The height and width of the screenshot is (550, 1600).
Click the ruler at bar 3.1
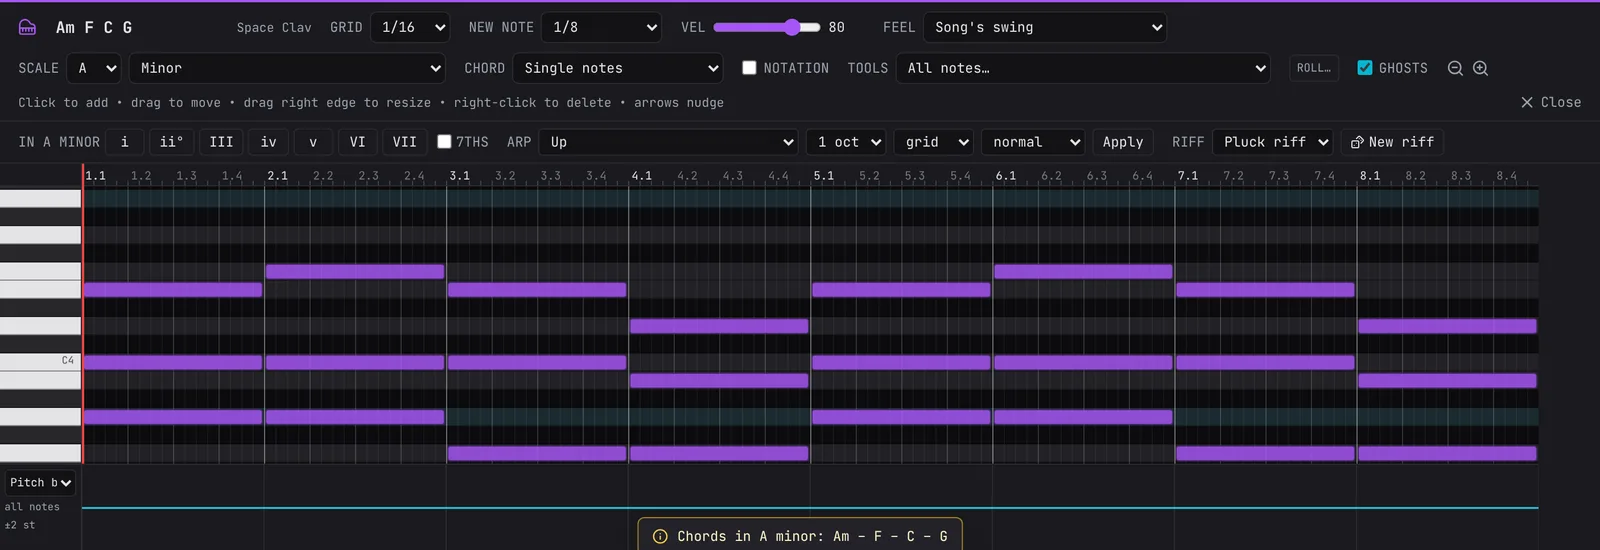[x=459, y=176]
